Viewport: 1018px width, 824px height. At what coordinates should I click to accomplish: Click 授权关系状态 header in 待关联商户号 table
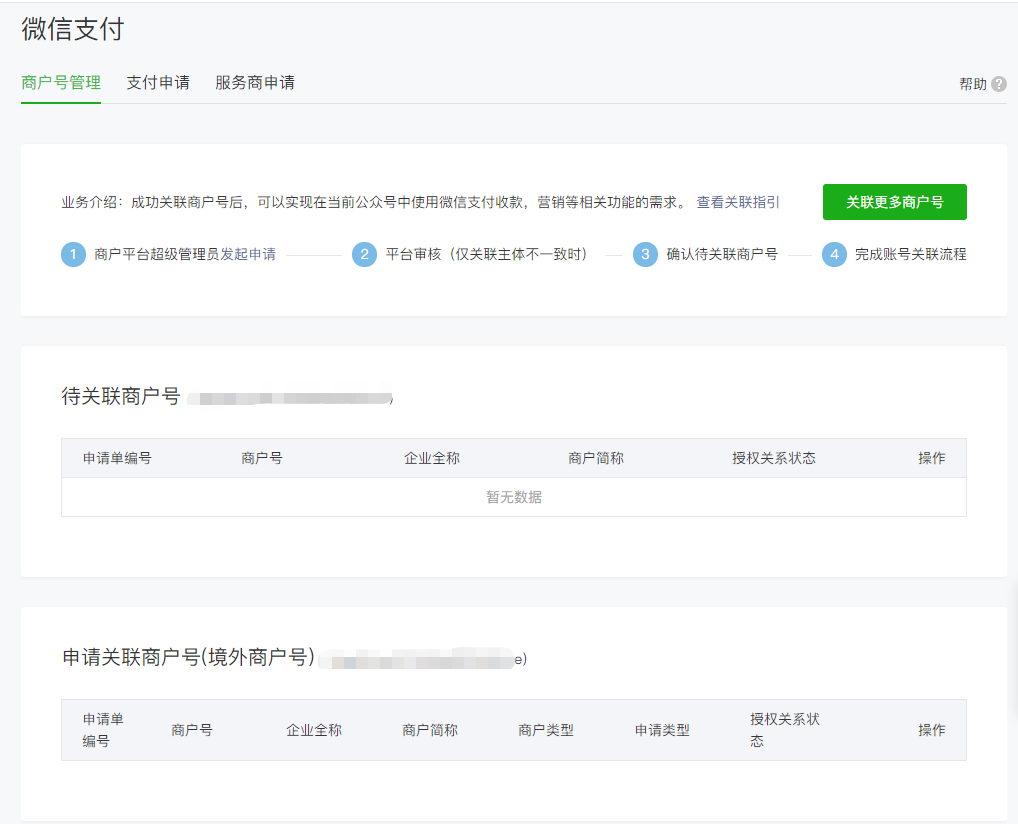(x=774, y=458)
